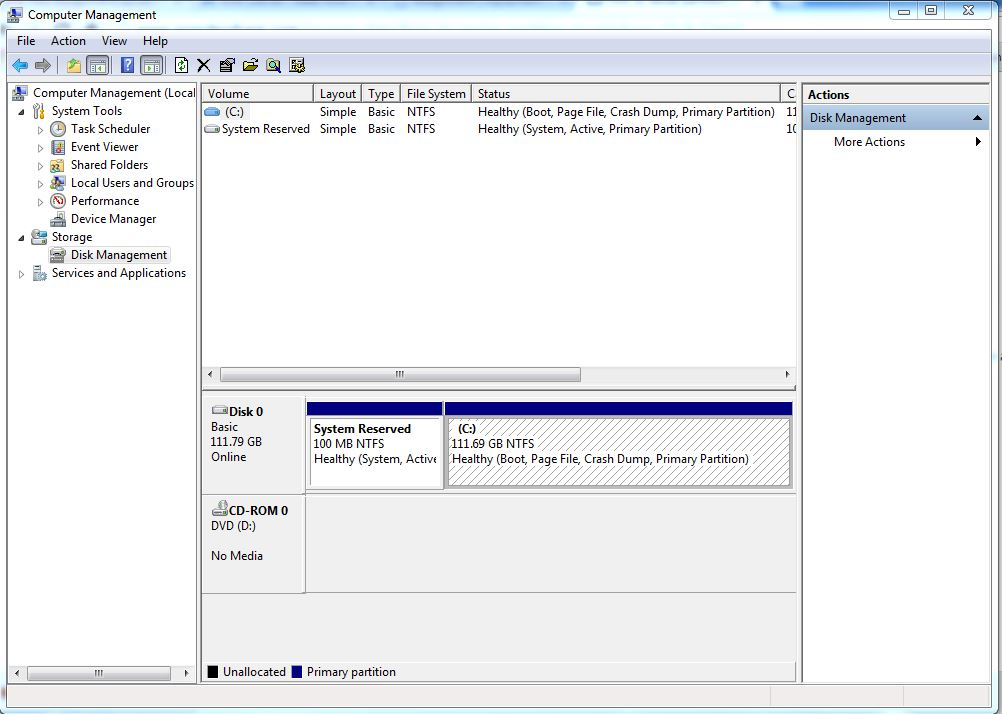Select Device Manager in the tree
Viewport: 1002px width, 714px height.
(113, 219)
